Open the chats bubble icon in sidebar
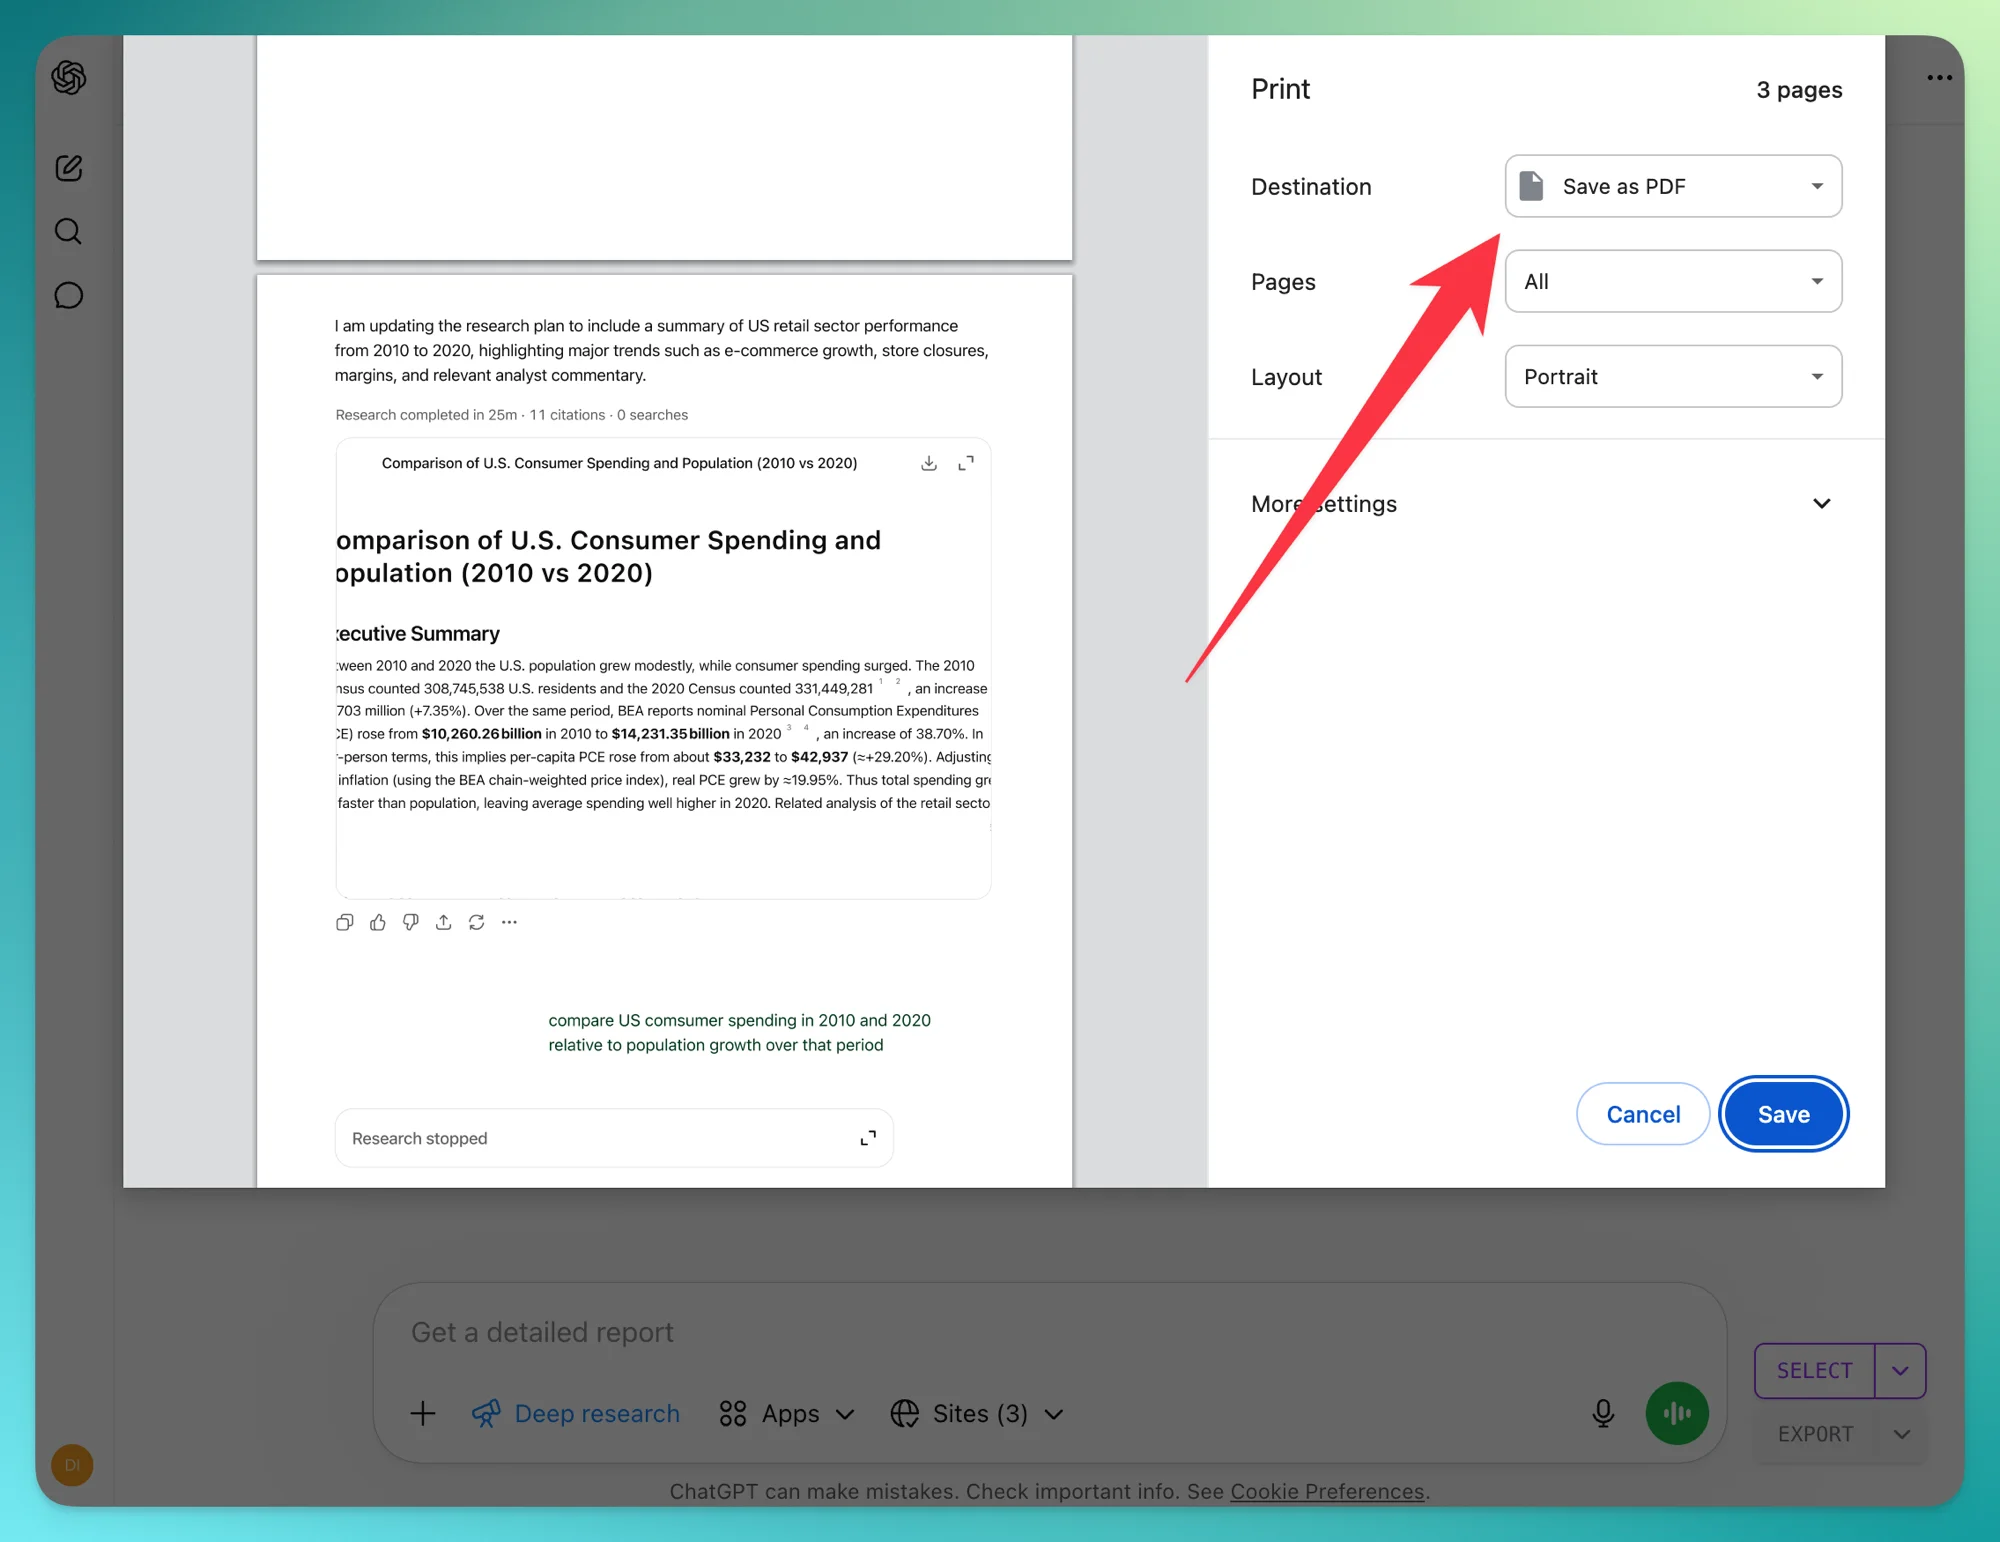Screen dimensions: 2000x1542 coord(69,296)
